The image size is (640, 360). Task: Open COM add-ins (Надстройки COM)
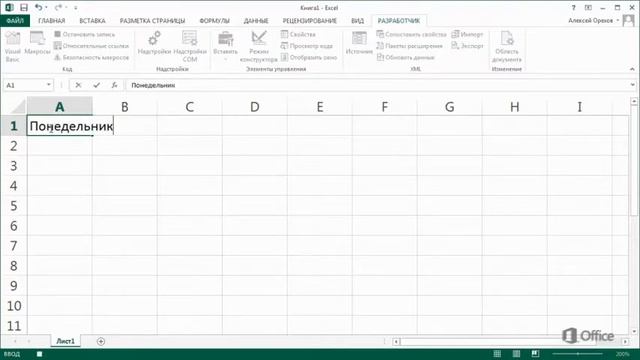pos(190,47)
